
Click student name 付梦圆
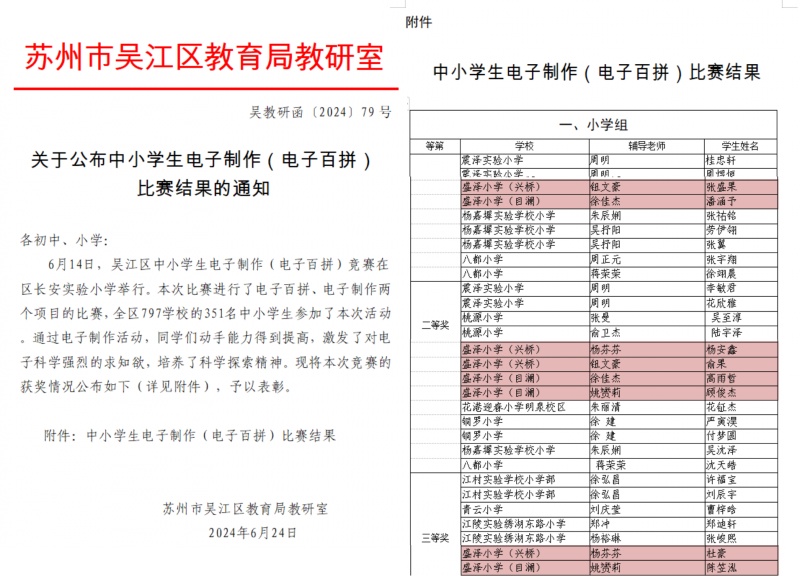click(721, 436)
